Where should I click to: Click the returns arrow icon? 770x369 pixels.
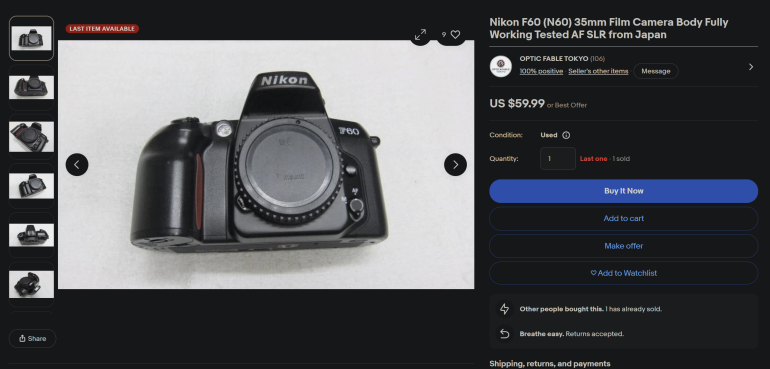(504, 334)
